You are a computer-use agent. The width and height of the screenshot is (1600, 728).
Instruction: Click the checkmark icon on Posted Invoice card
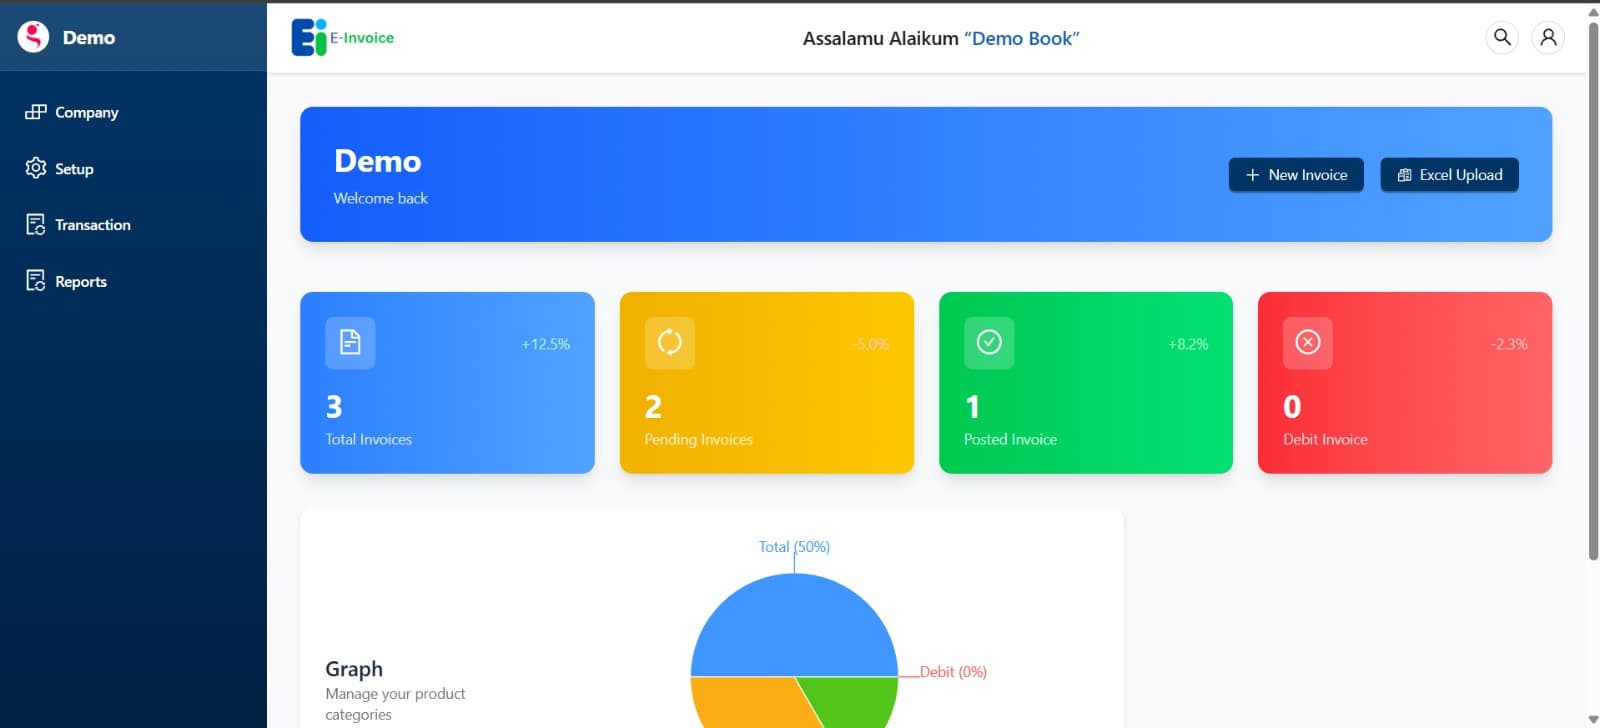[x=989, y=343]
